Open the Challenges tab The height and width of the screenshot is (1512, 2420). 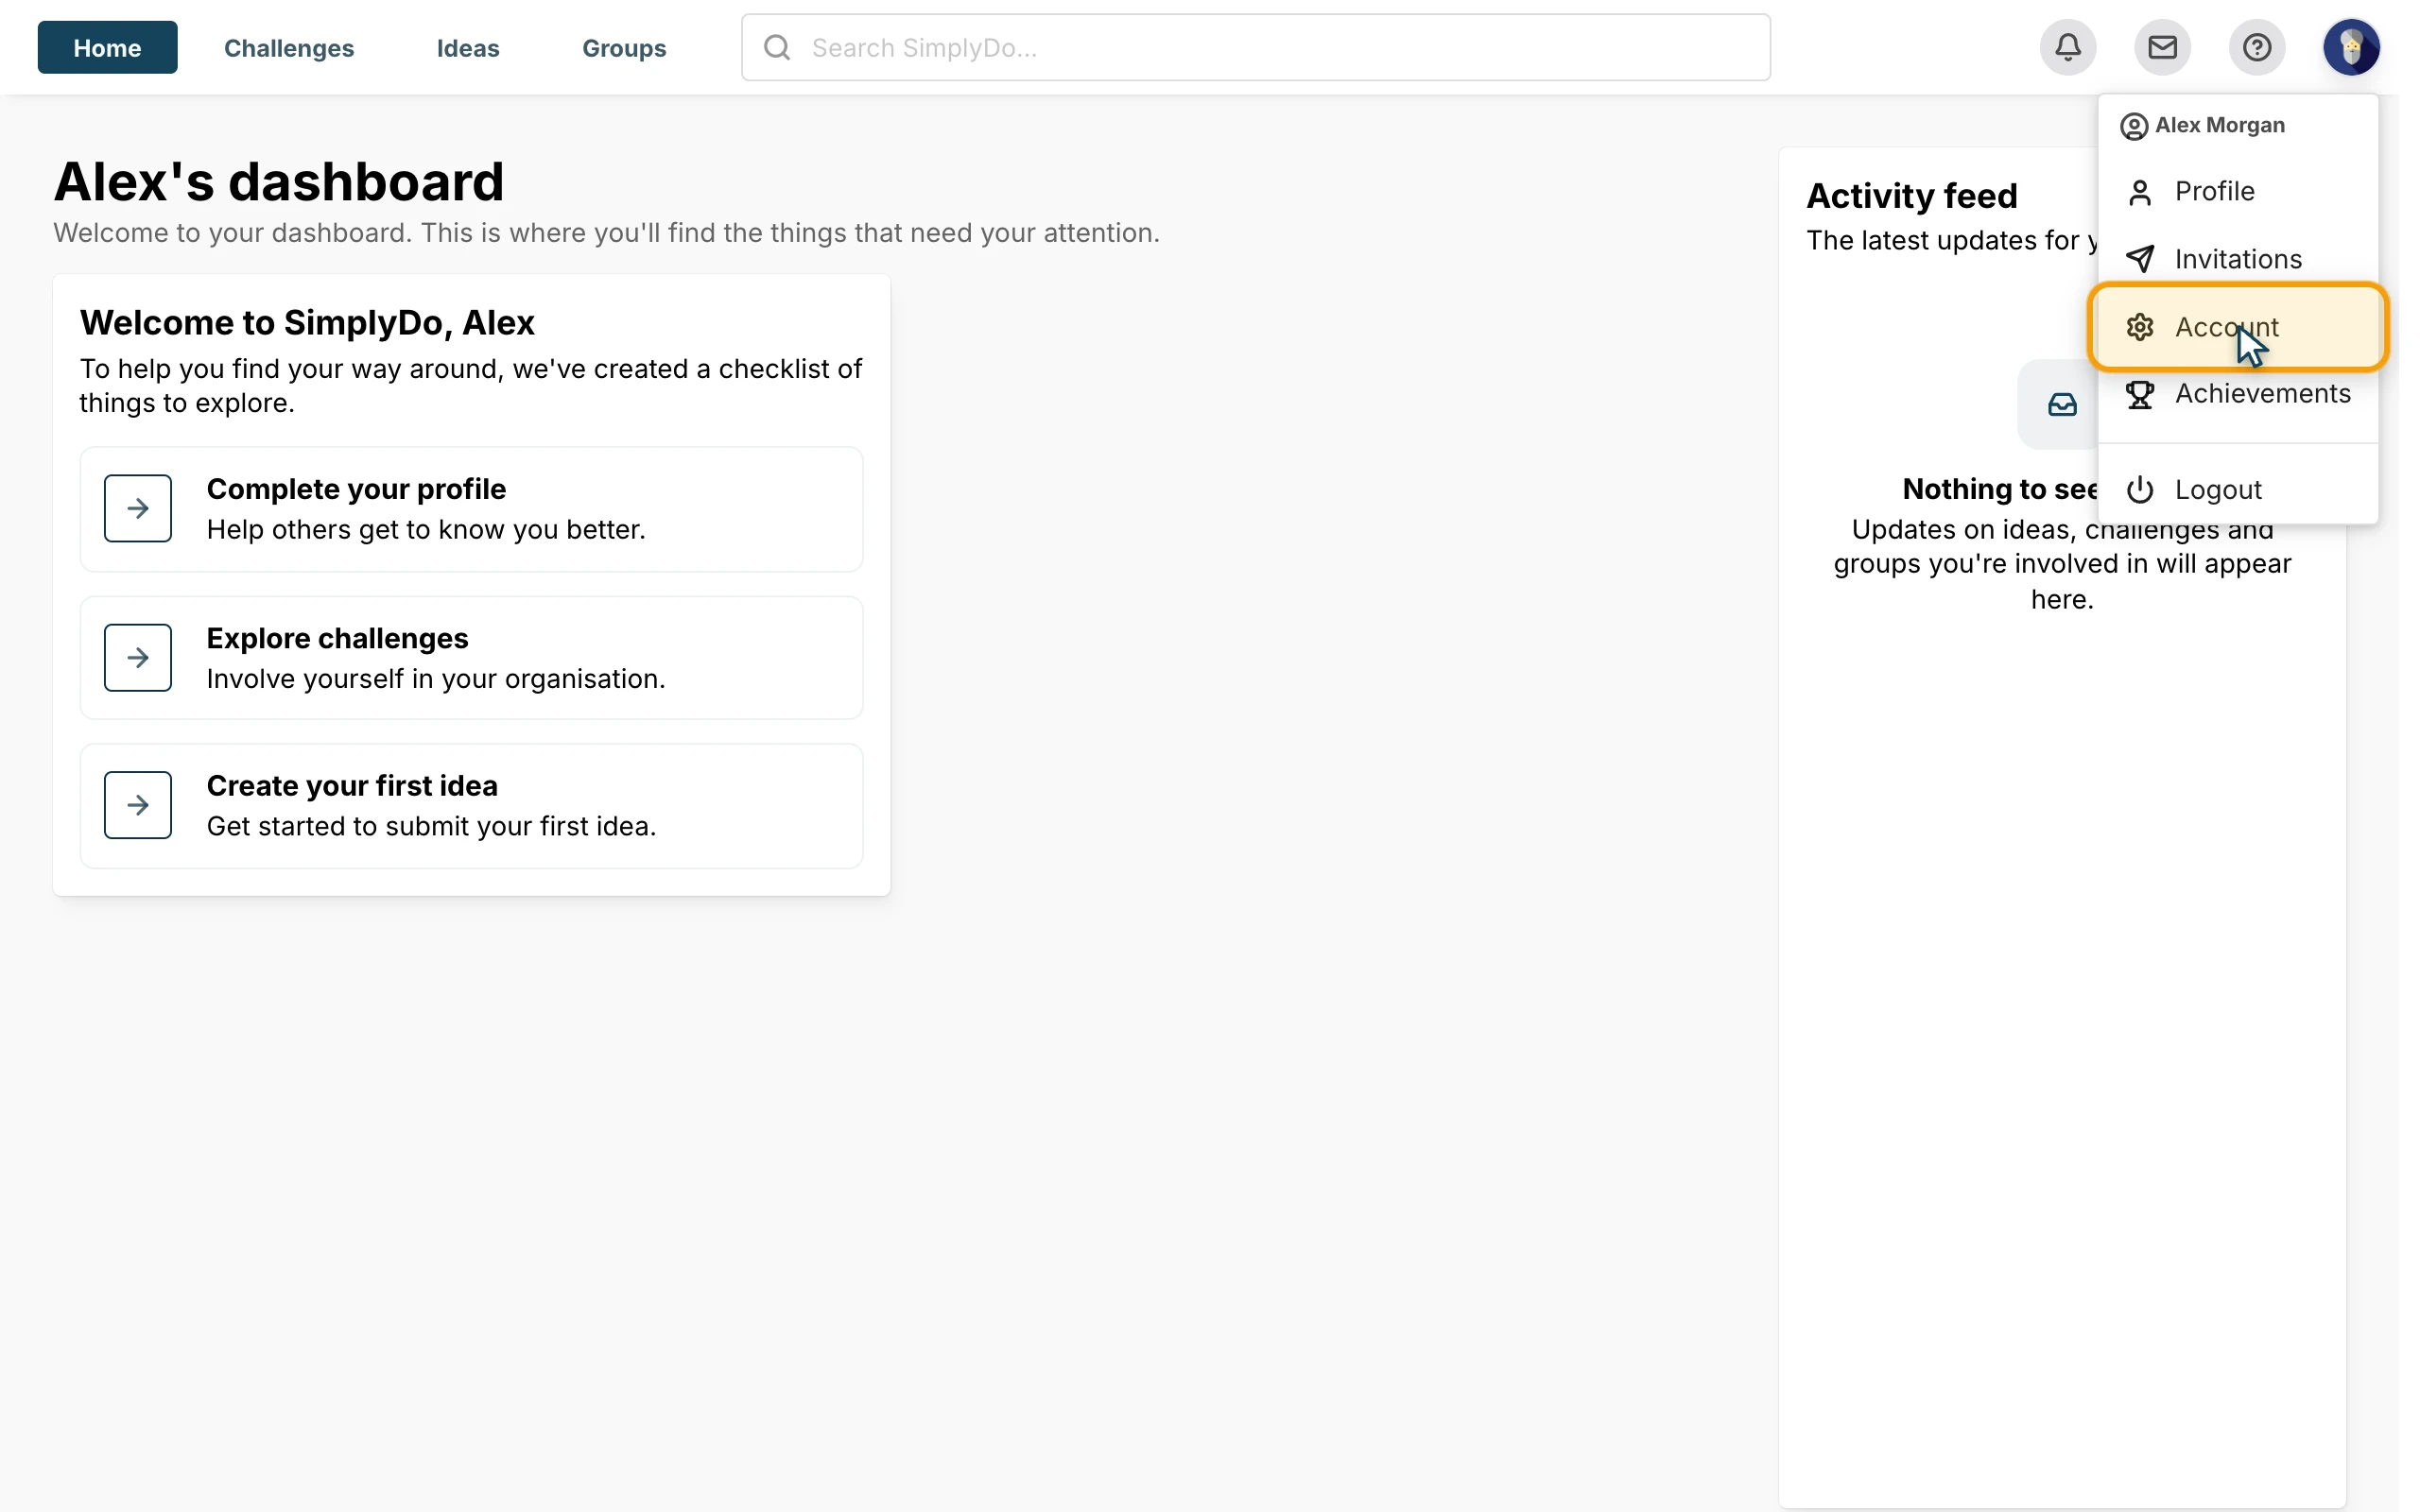[289, 47]
